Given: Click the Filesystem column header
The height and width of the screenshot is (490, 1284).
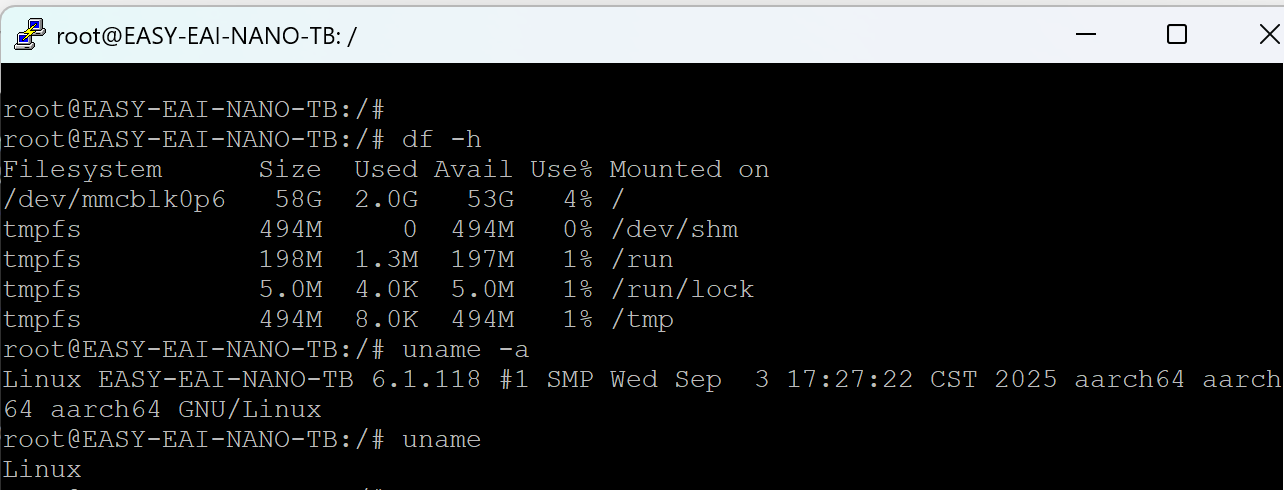Looking at the screenshot, I should click(83, 170).
